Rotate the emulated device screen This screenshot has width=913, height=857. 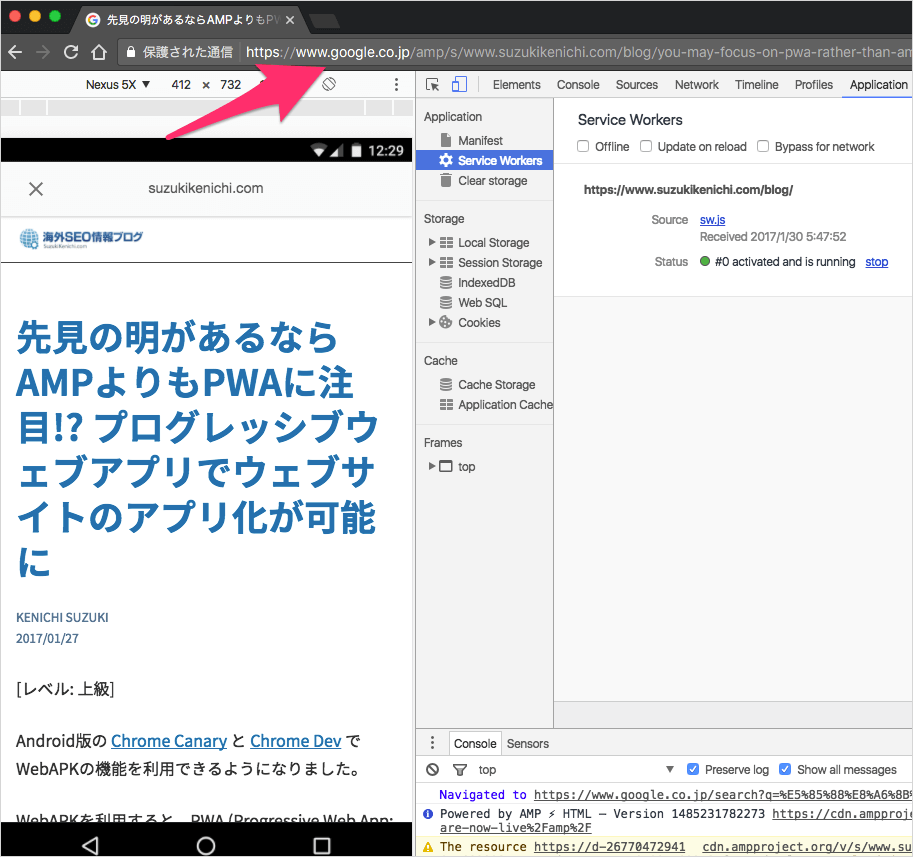[x=329, y=84]
